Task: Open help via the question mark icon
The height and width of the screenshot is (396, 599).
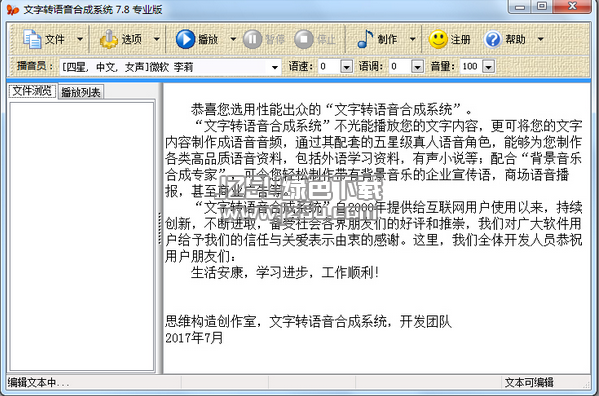Action: 493,39
